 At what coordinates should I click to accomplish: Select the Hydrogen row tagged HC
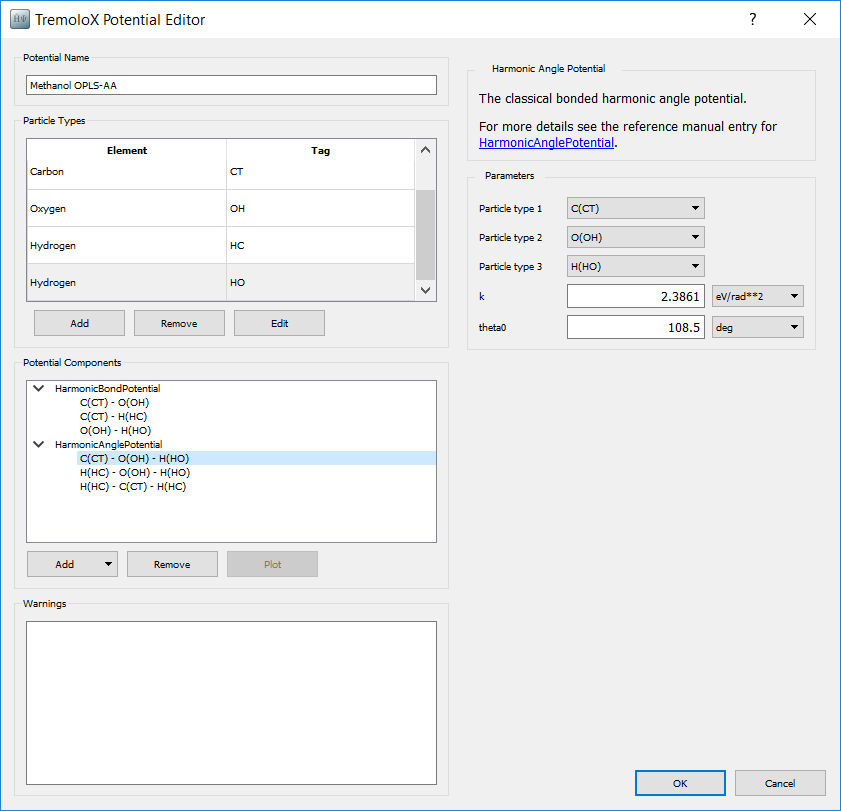pyautogui.click(x=220, y=246)
